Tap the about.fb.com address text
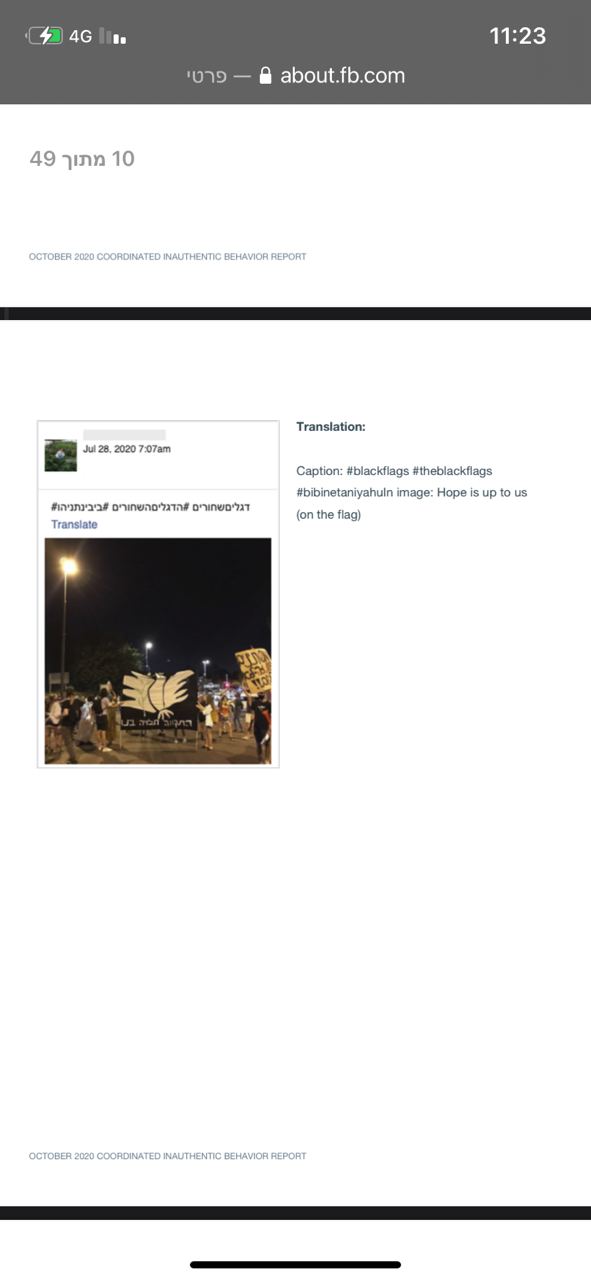 point(342,75)
